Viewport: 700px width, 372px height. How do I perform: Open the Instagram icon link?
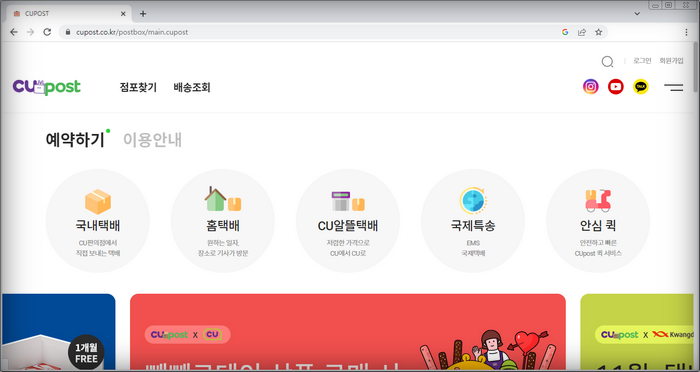point(591,87)
